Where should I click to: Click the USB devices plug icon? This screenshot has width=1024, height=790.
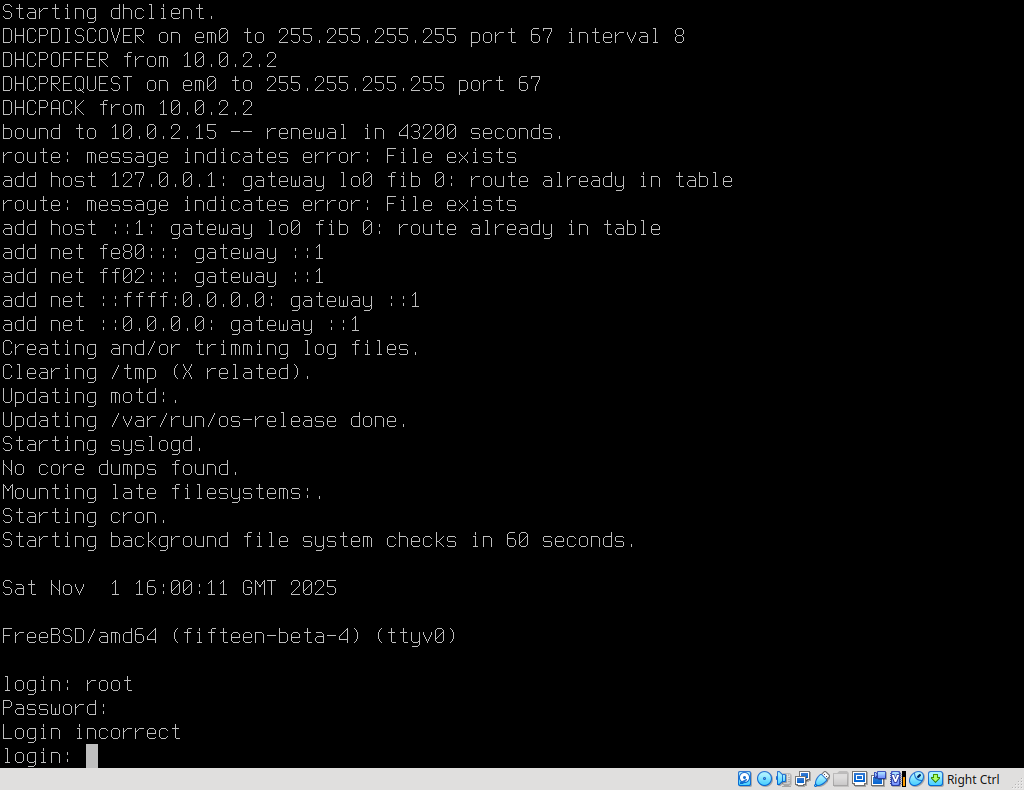821,779
